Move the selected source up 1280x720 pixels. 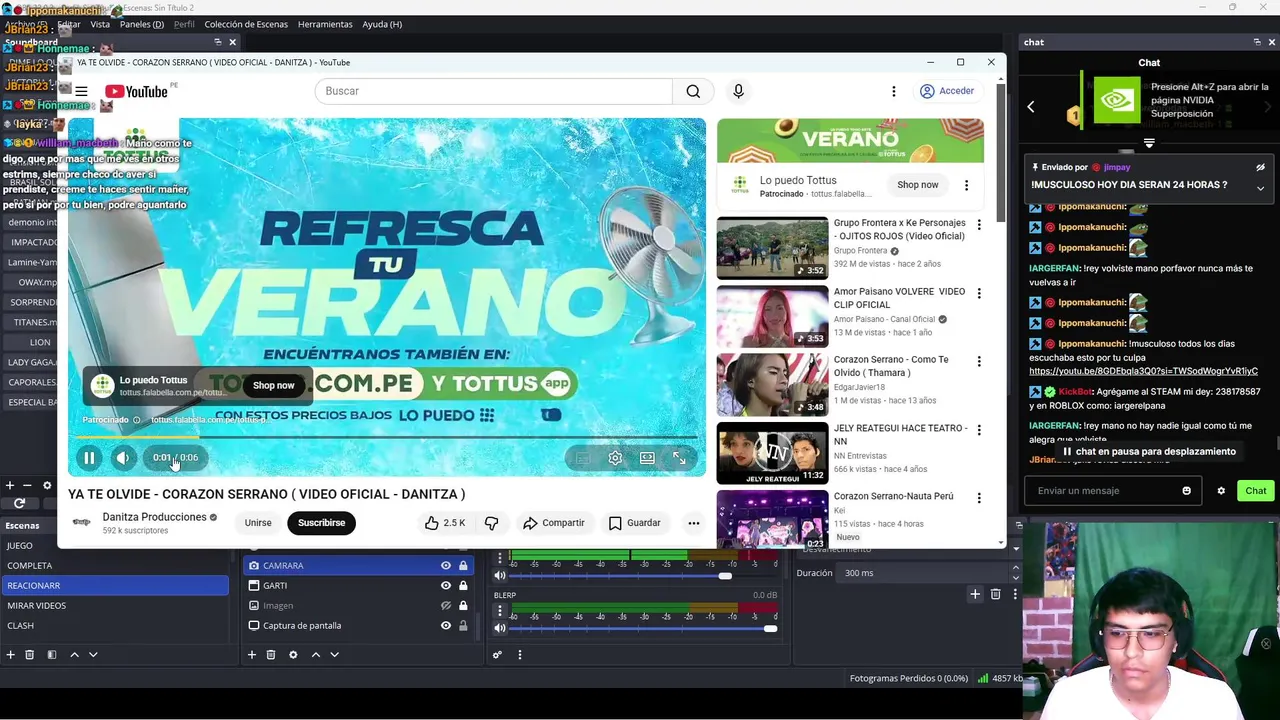tap(315, 655)
